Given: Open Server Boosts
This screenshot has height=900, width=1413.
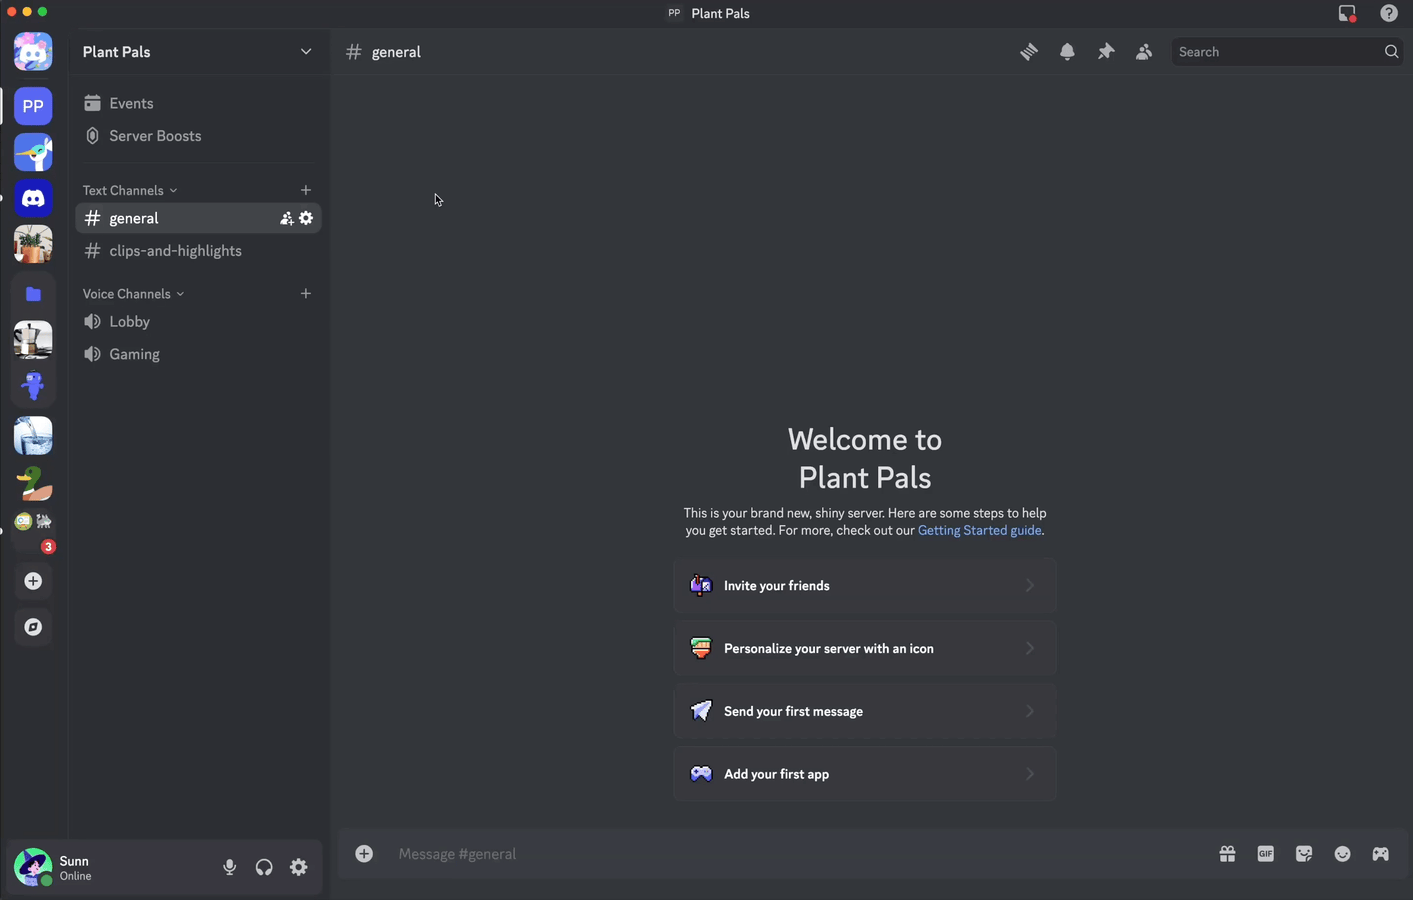Looking at the screenshot, I should [x=198, y=136].
